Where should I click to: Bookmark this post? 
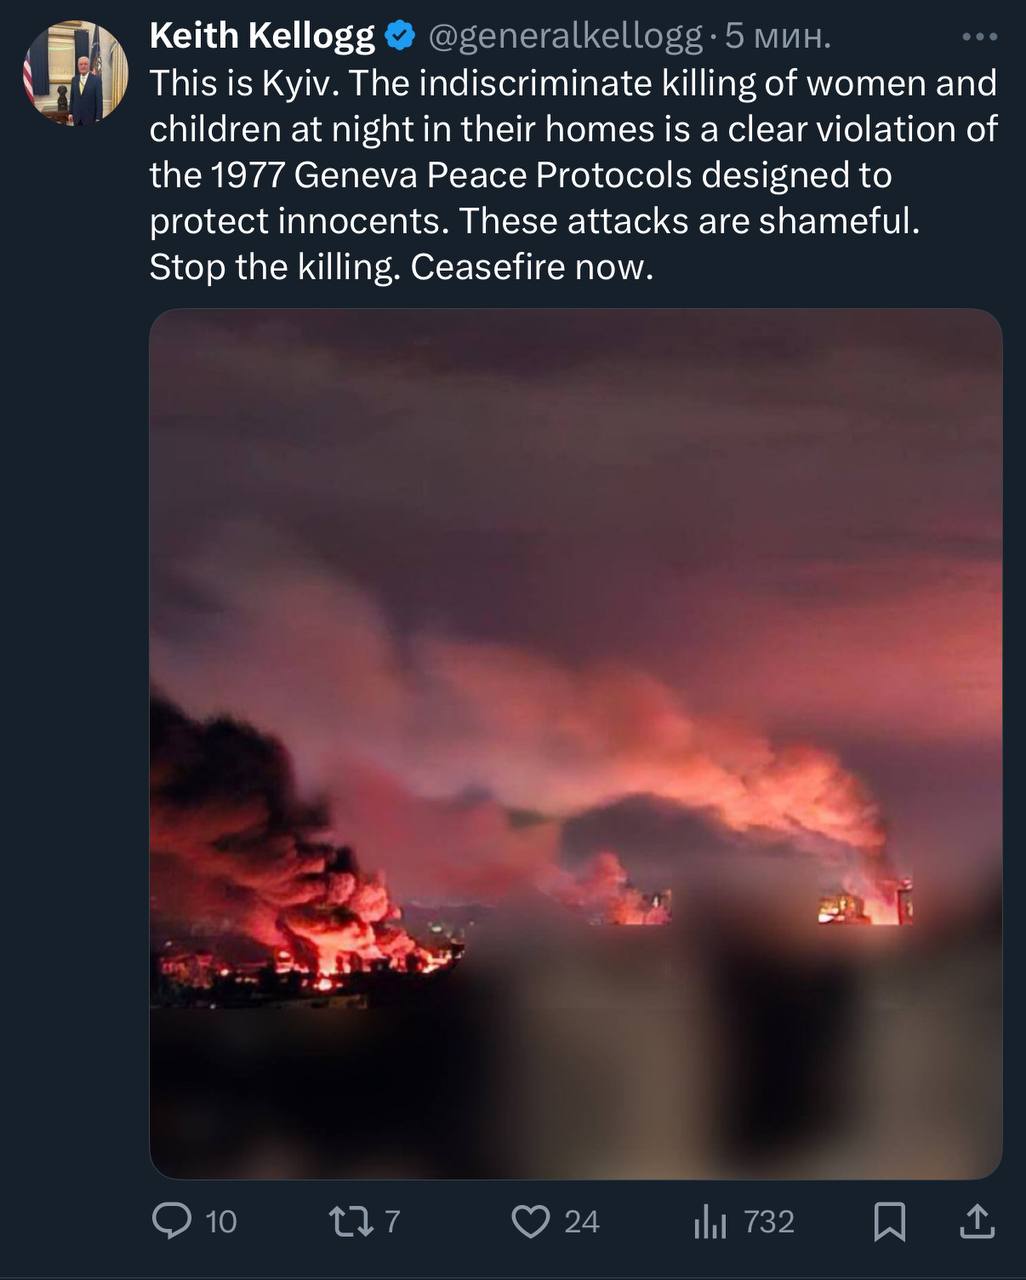click(889, 1221)
